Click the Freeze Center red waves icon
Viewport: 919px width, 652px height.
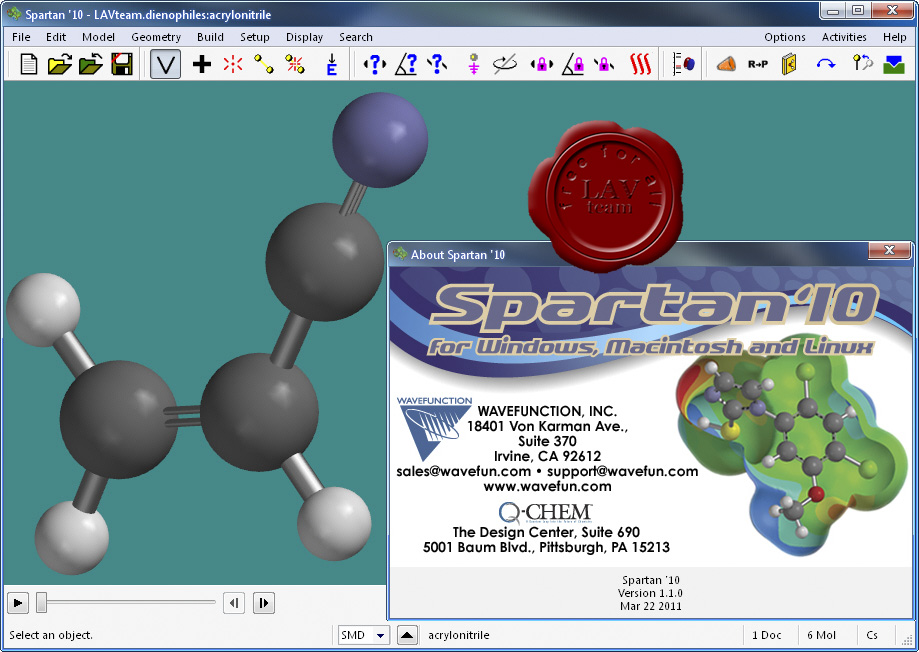point(641,64)
